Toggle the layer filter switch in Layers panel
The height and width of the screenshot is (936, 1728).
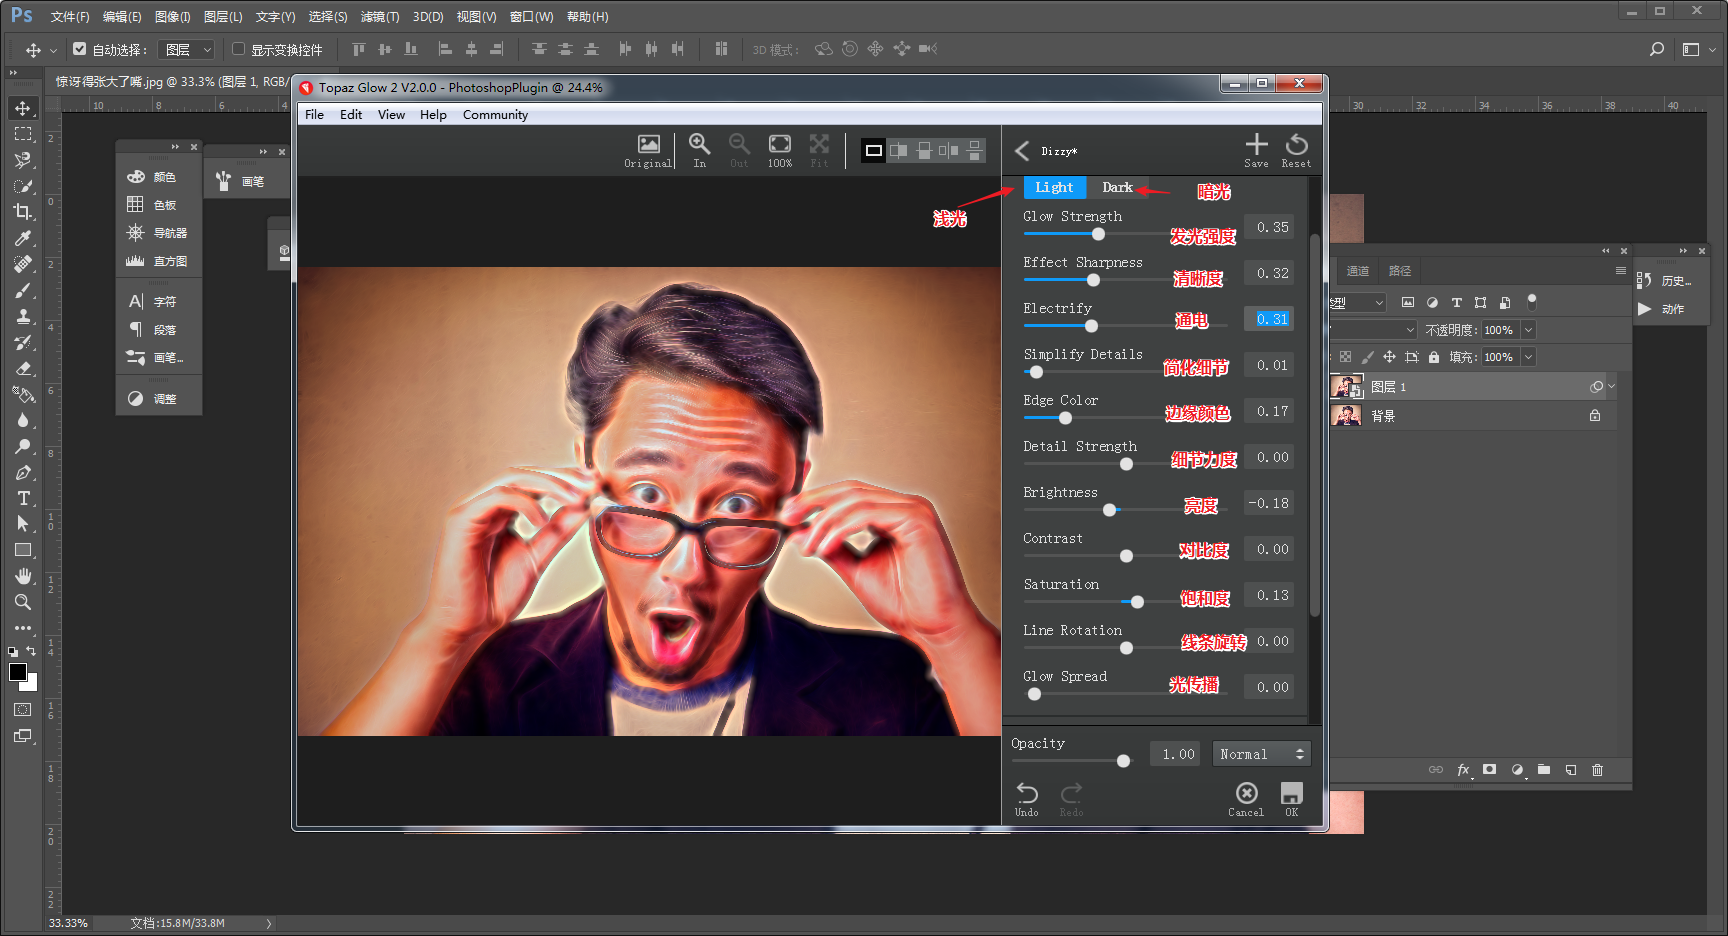point(1532,301)
